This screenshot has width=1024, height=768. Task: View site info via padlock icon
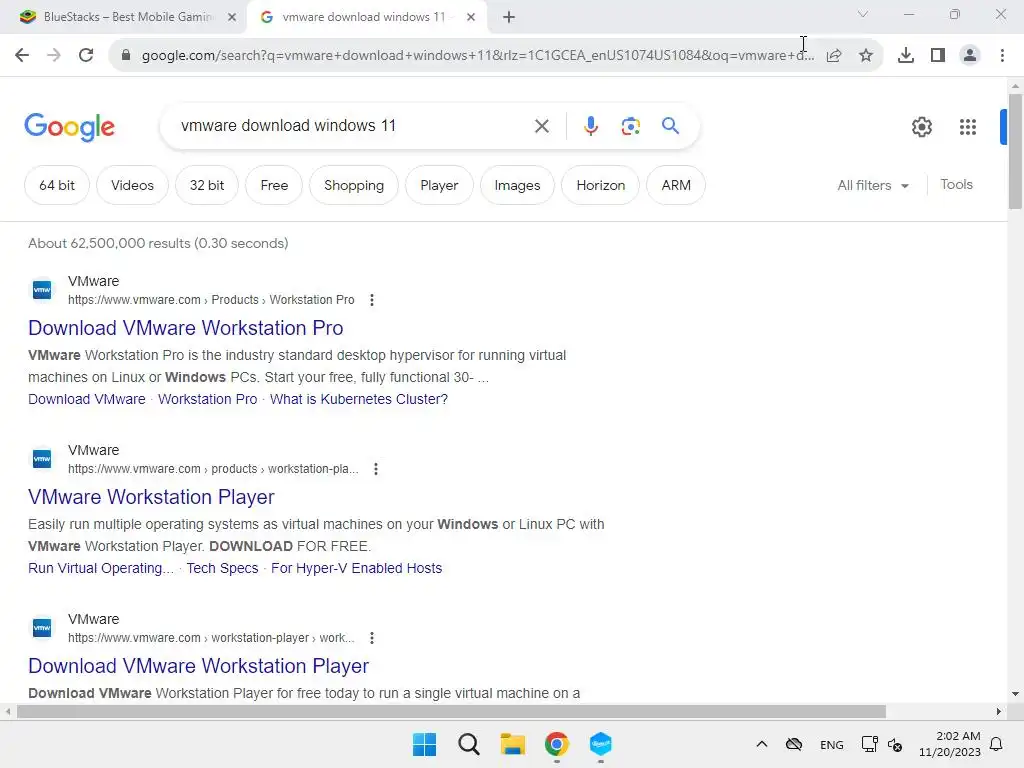(x=126, y=55)
